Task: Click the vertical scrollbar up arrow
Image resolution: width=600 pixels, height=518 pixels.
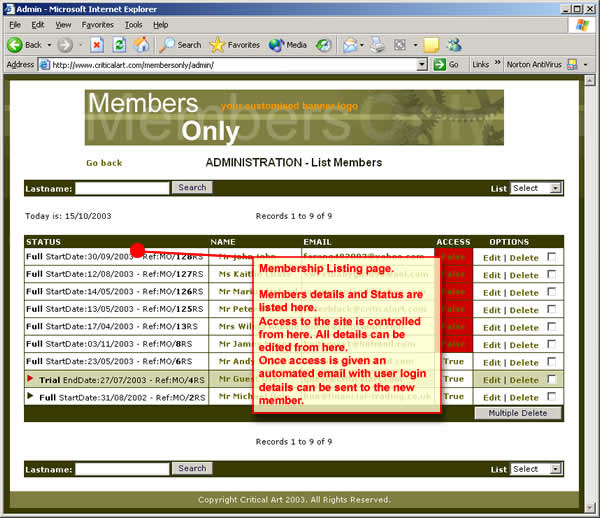Action: point(590,80)
